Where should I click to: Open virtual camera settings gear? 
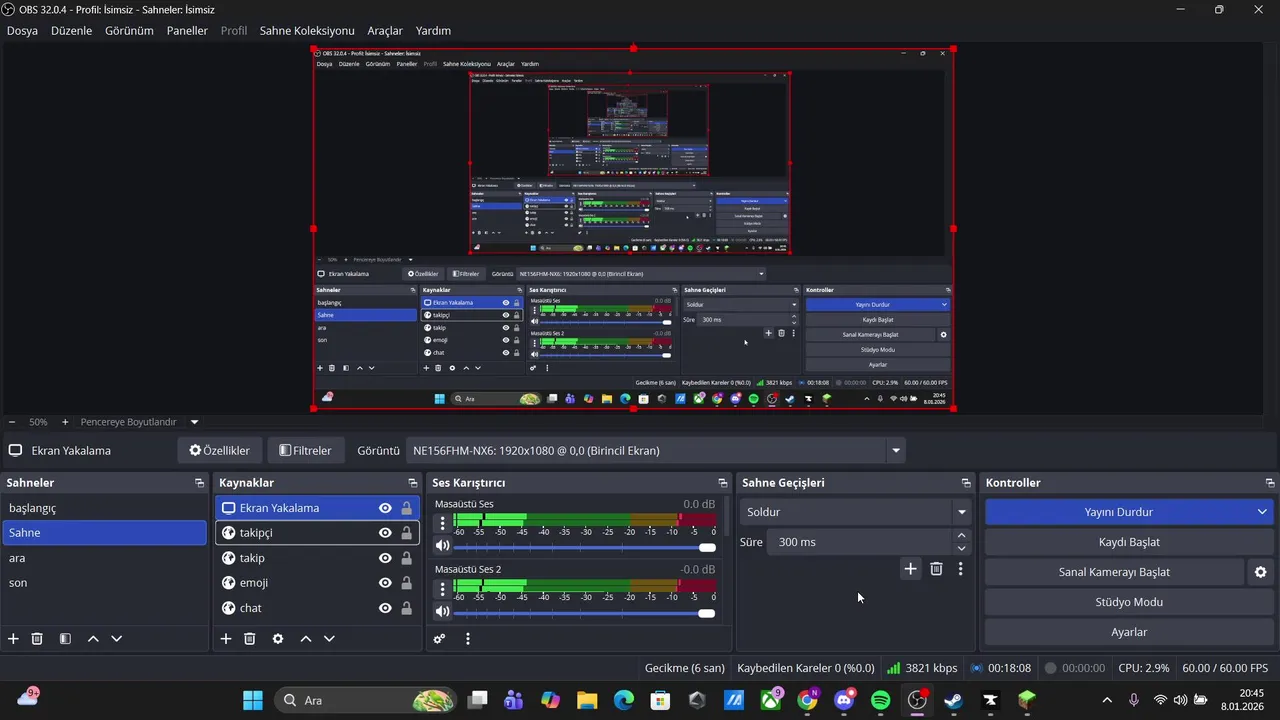[1260, 572]
